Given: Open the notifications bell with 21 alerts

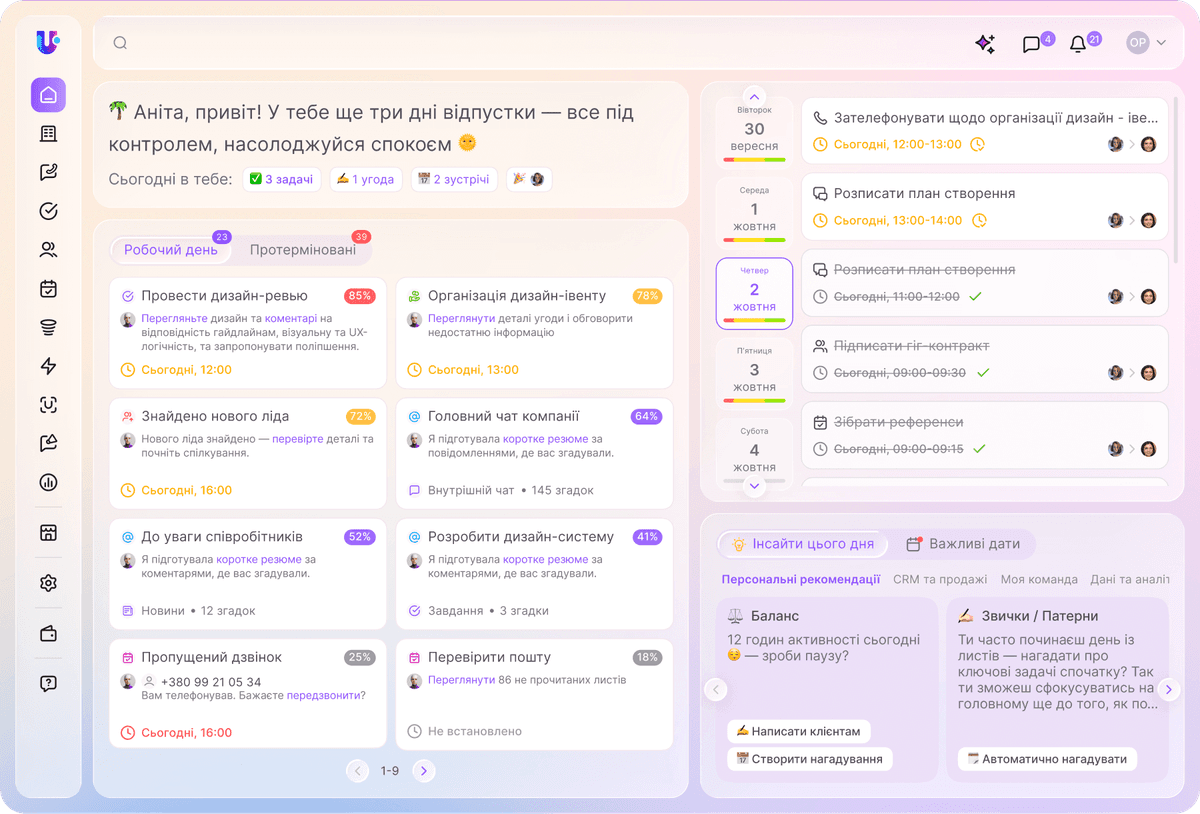Looking at the screenshot, I should coord(1078,43).
